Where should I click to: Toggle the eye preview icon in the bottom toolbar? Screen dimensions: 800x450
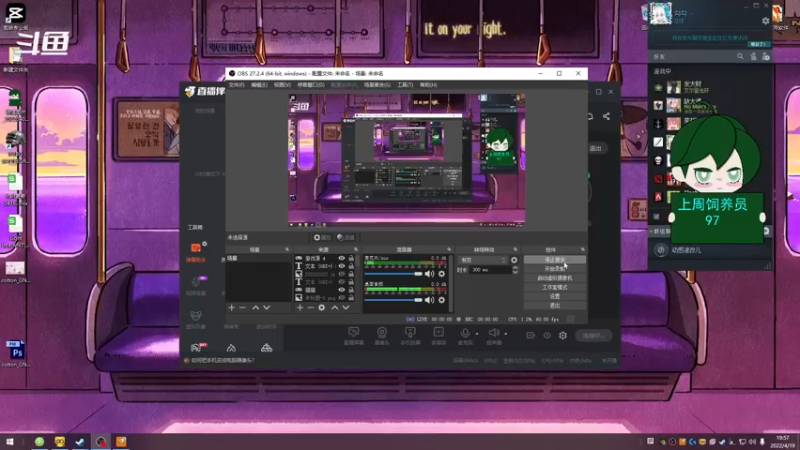tap(547, 335)
